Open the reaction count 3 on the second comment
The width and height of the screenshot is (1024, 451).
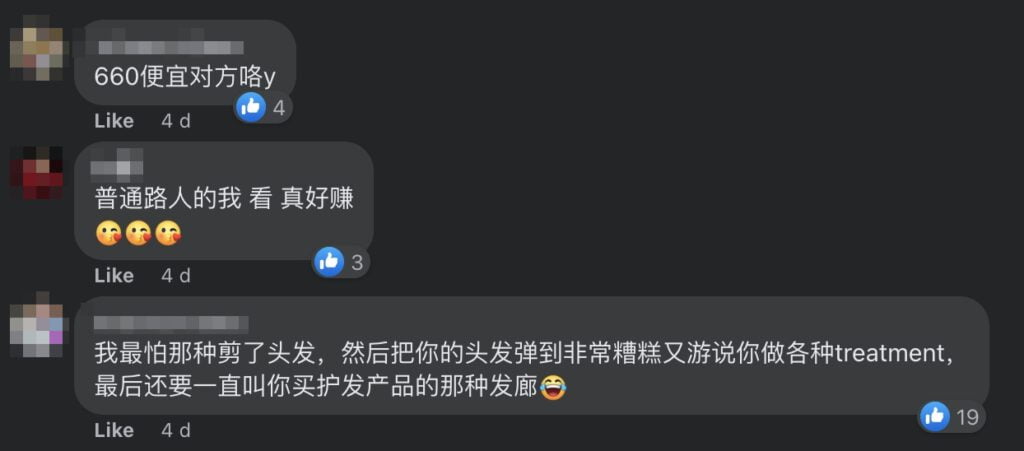(357, 262)
